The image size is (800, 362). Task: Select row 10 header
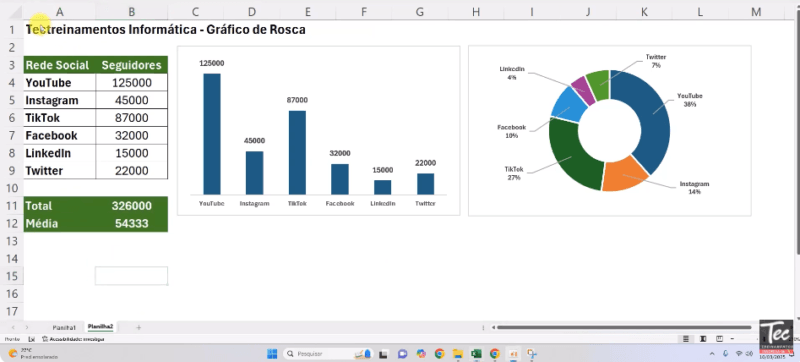(x=11, y=188)
